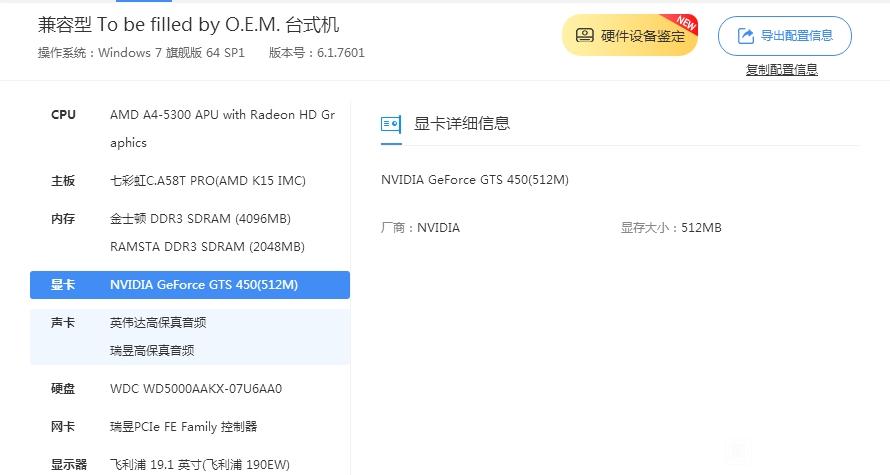Select the 显示器 Philips monitor row

(x=190, y=464)
